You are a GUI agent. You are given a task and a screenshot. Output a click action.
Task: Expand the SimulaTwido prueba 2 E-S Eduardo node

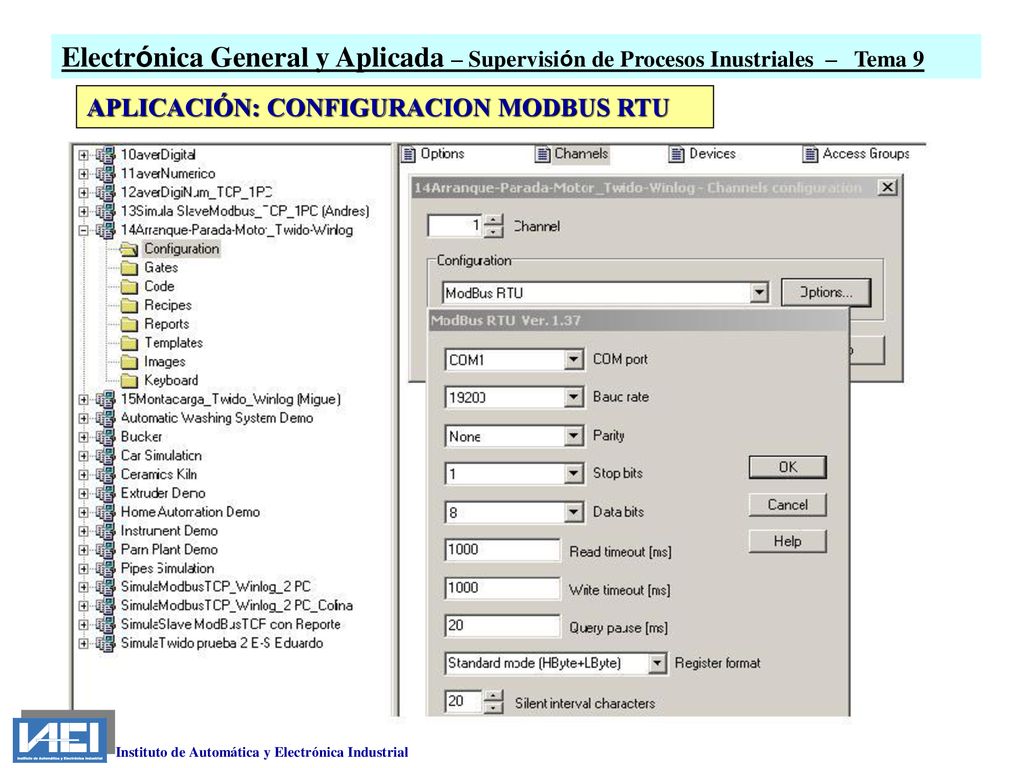(x=84, y=644)
